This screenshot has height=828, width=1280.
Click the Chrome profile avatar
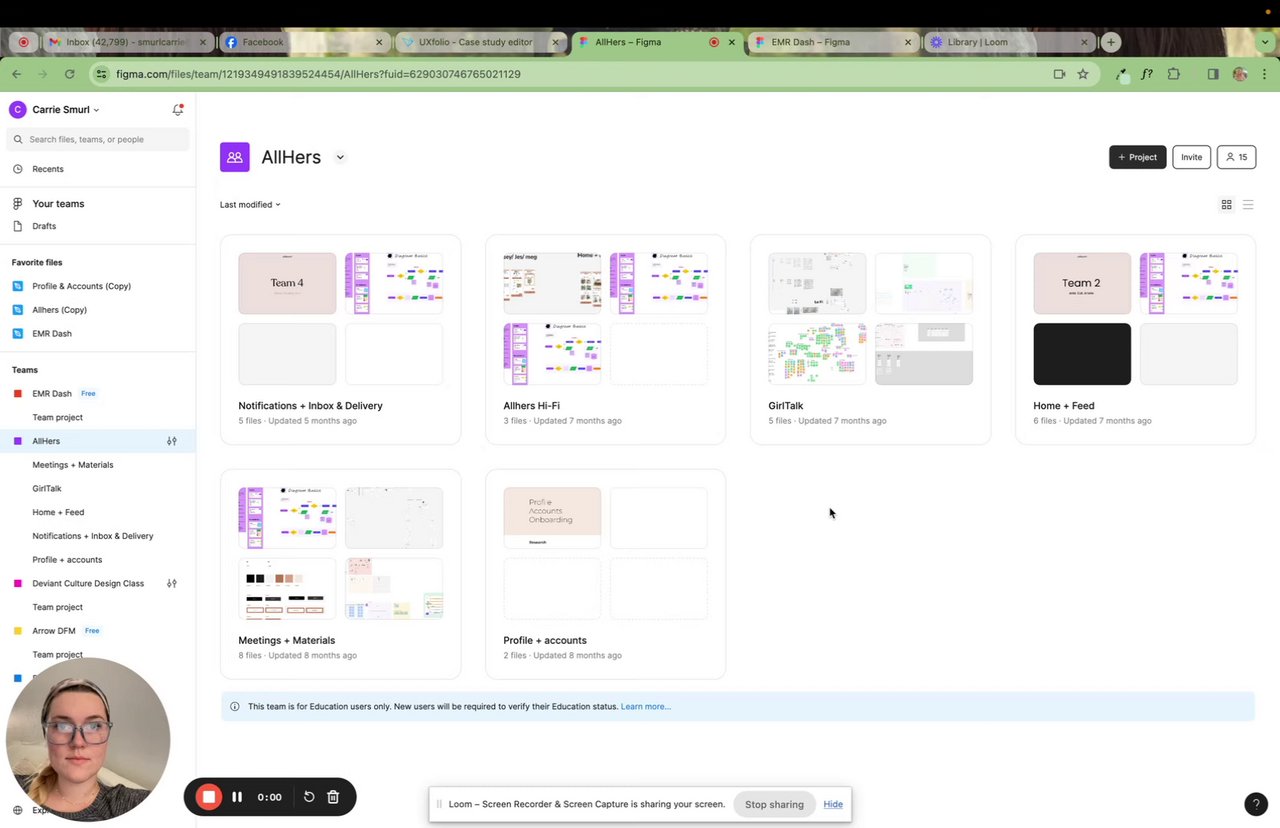[1240, 74]
